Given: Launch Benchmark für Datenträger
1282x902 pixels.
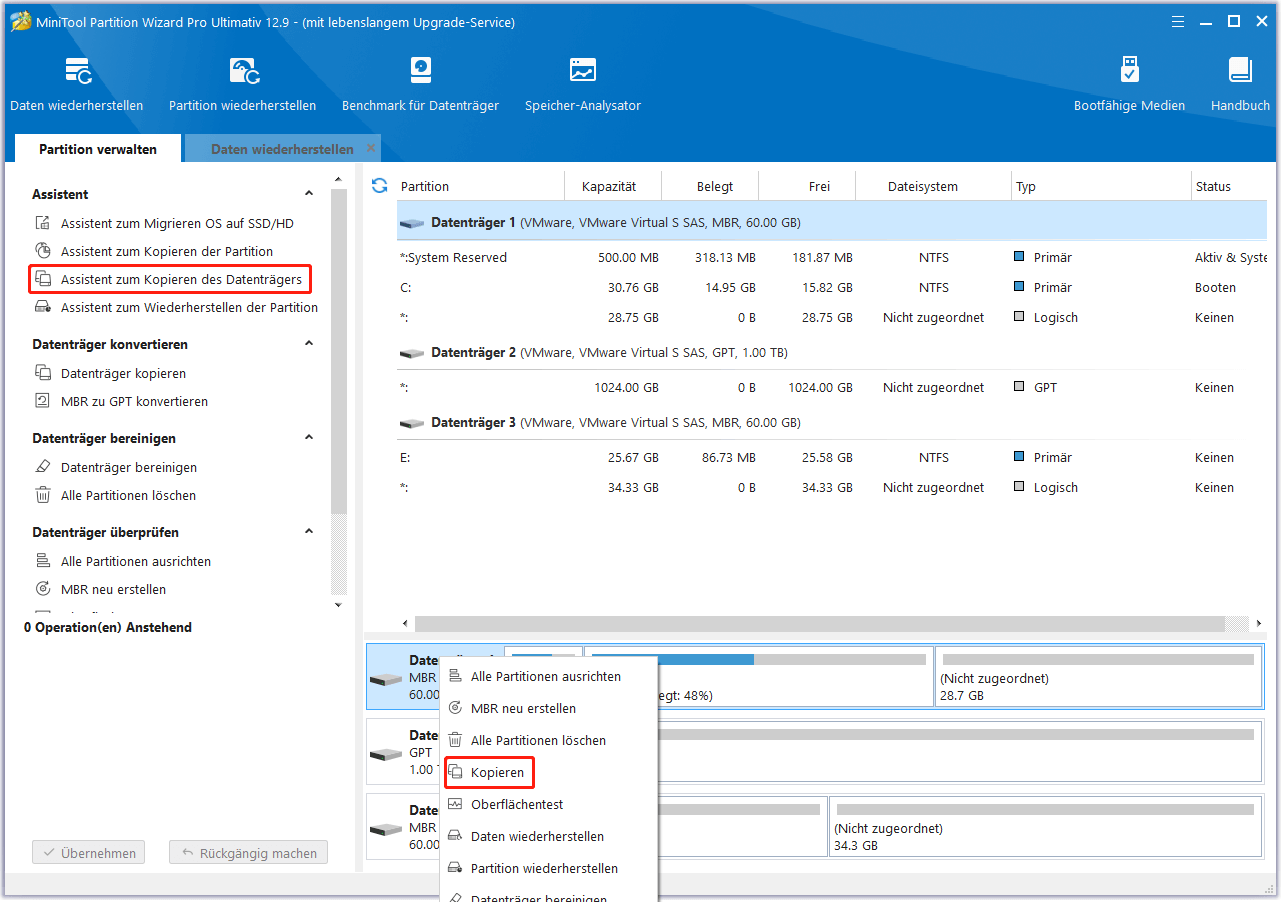Looking at the screenshot, I should pos(420,84).
